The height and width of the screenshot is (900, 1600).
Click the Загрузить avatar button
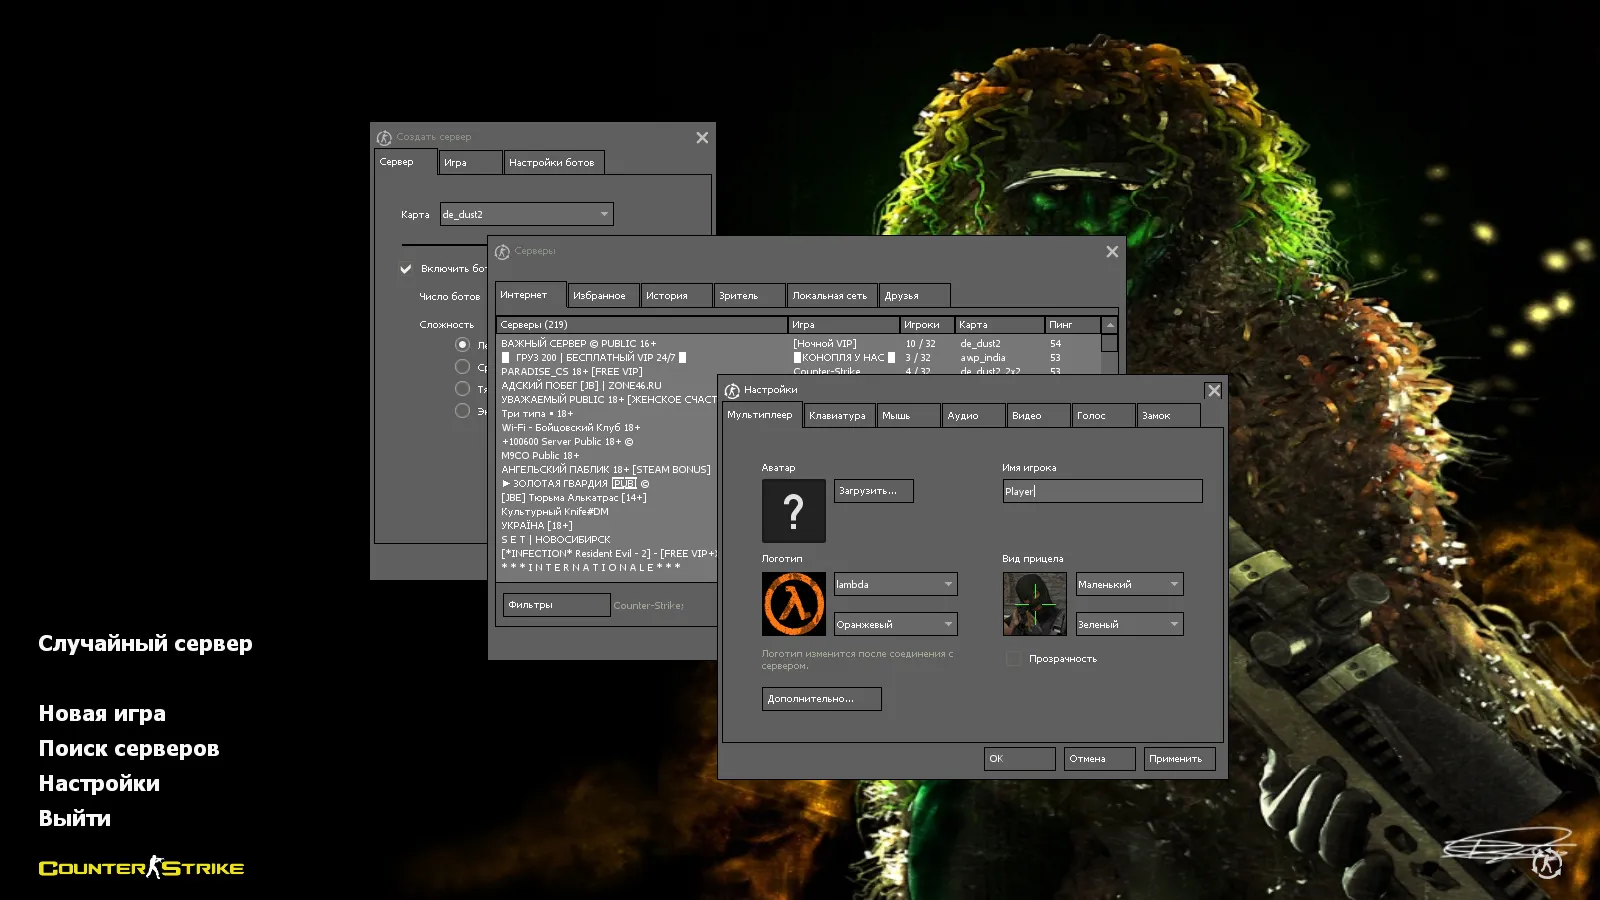pyautogui.click(x=873, y=491)
